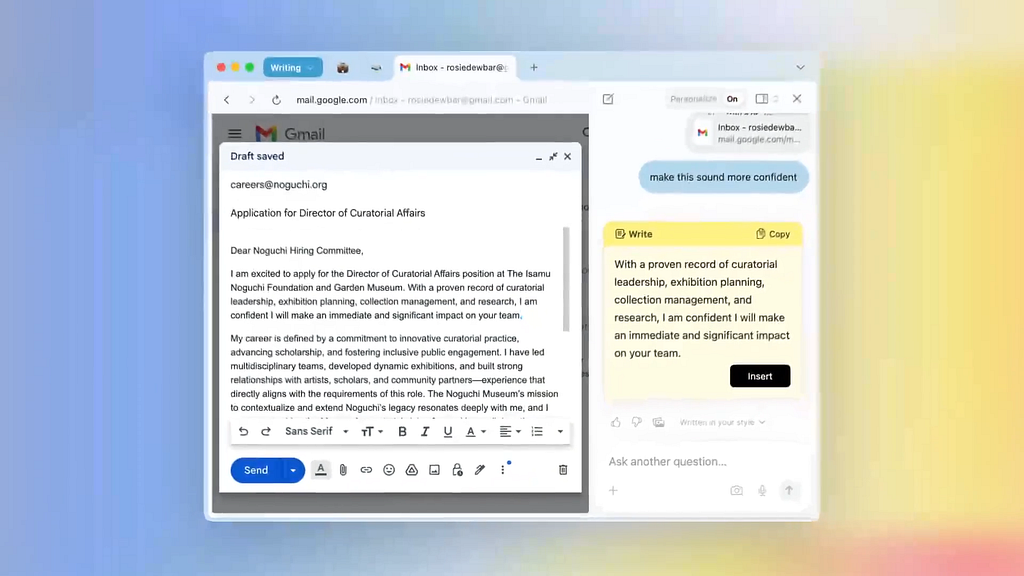Insert a bulleted list
The height and width of the screenshot is (576, 1024).
[x=537, y=432]
